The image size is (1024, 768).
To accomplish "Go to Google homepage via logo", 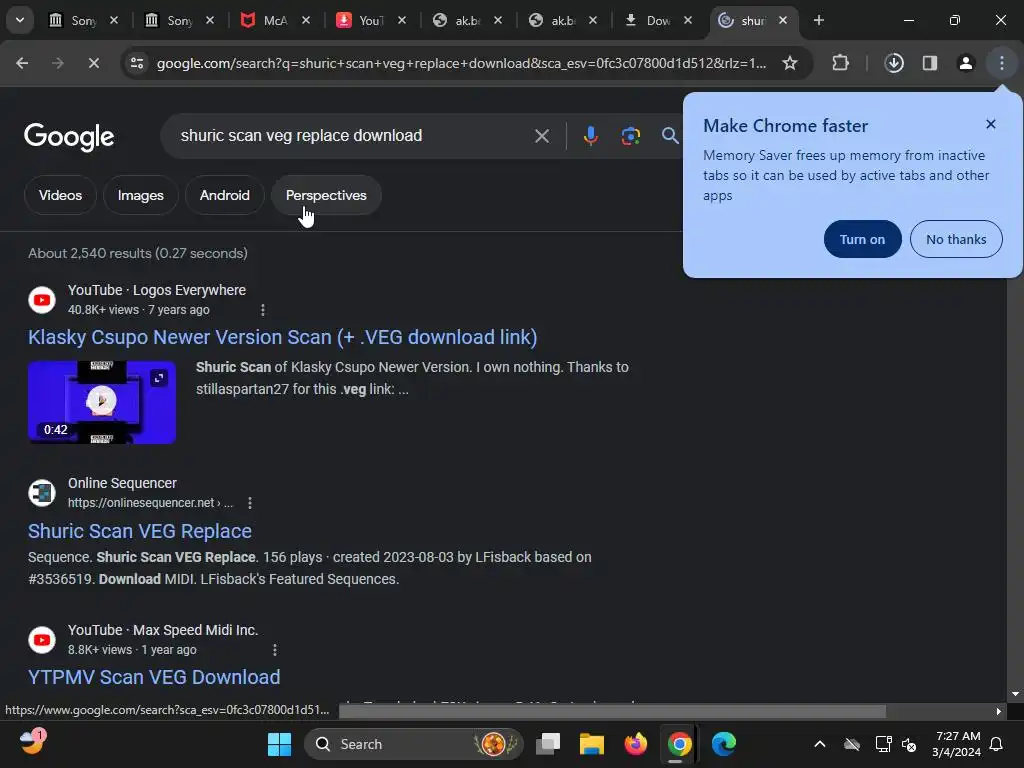I will click(69, 136).
